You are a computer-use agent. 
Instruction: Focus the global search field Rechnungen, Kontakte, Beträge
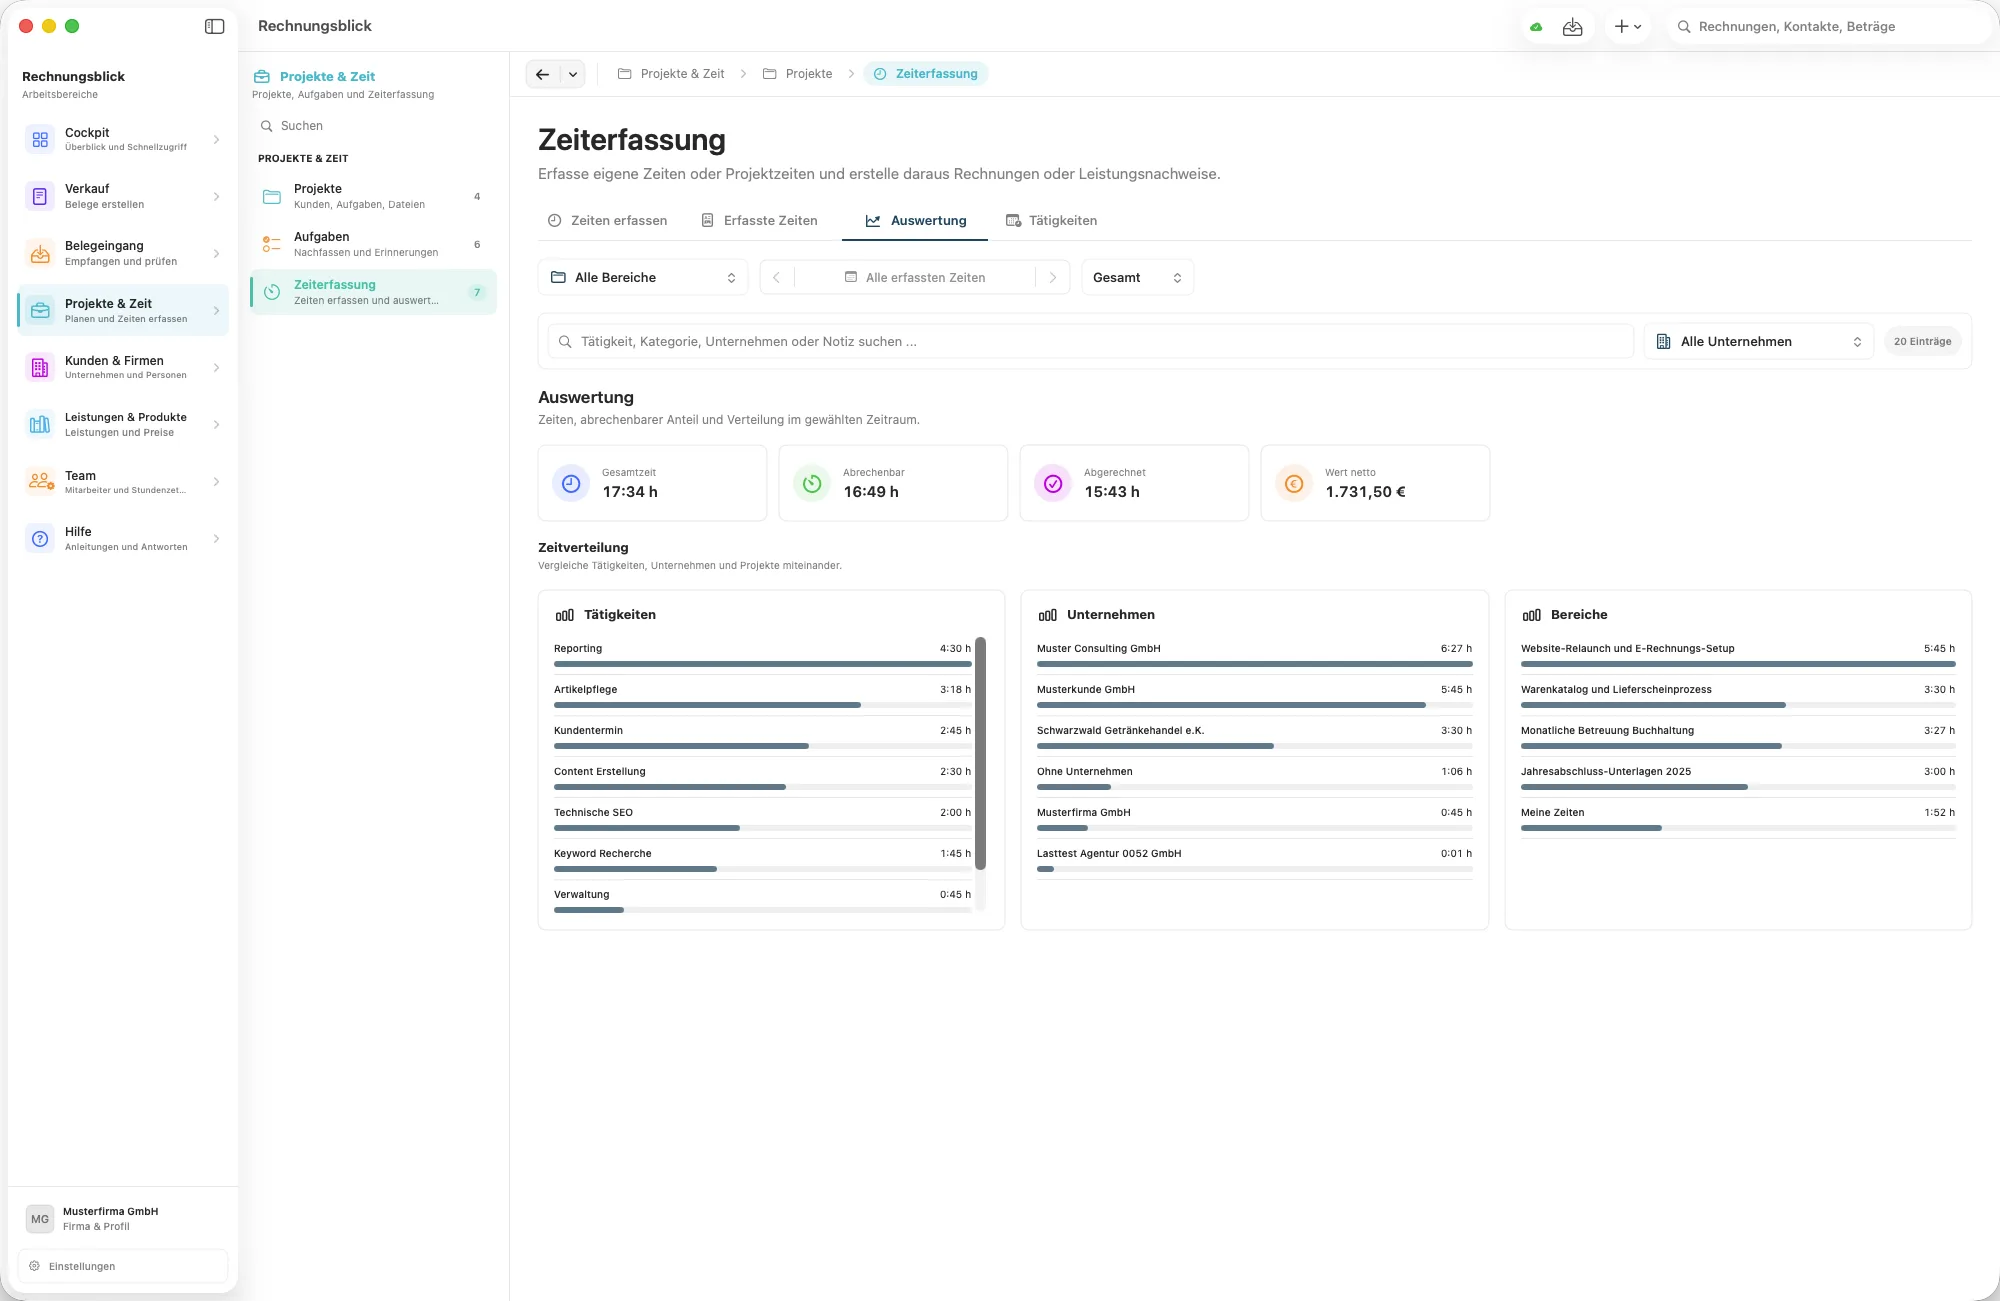[1830, 27]
